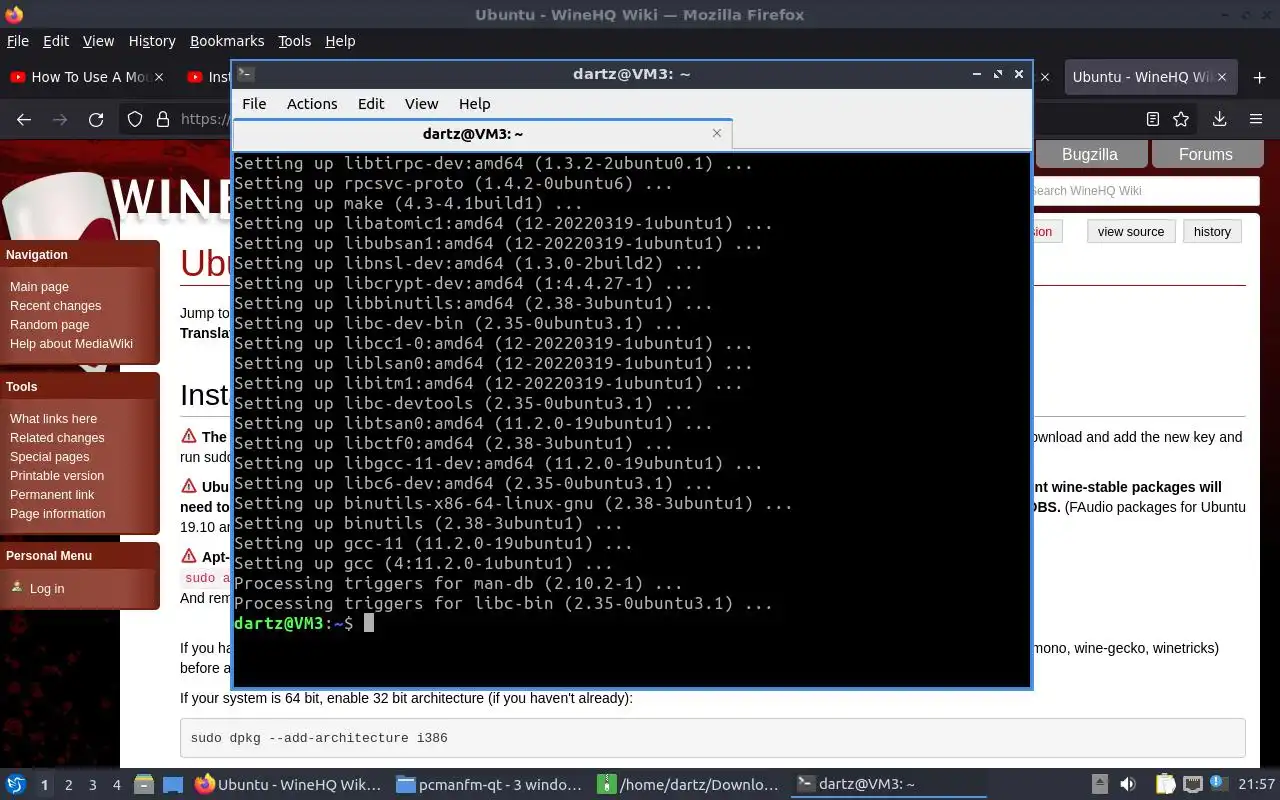
Task: Close the tab left of Ubuntu WineHQ tab
Action: click(x=1045, y=77)
